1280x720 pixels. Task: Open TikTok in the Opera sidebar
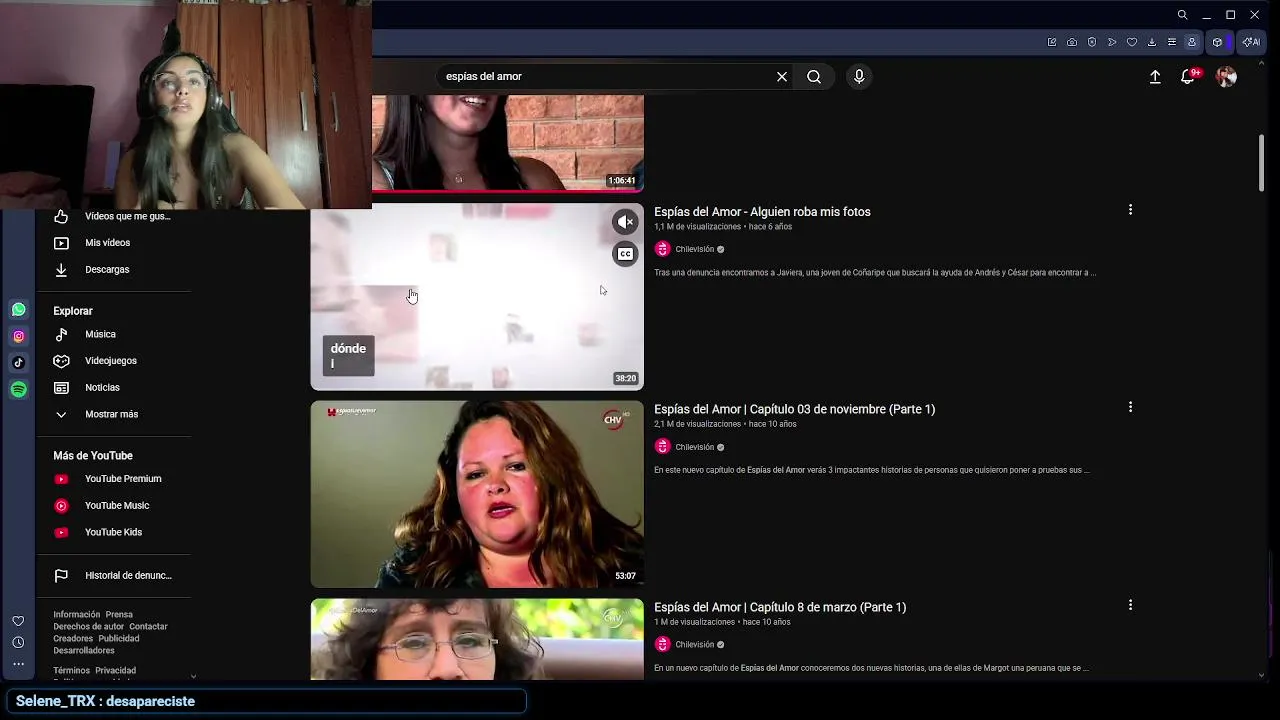(x=18, y=363)
